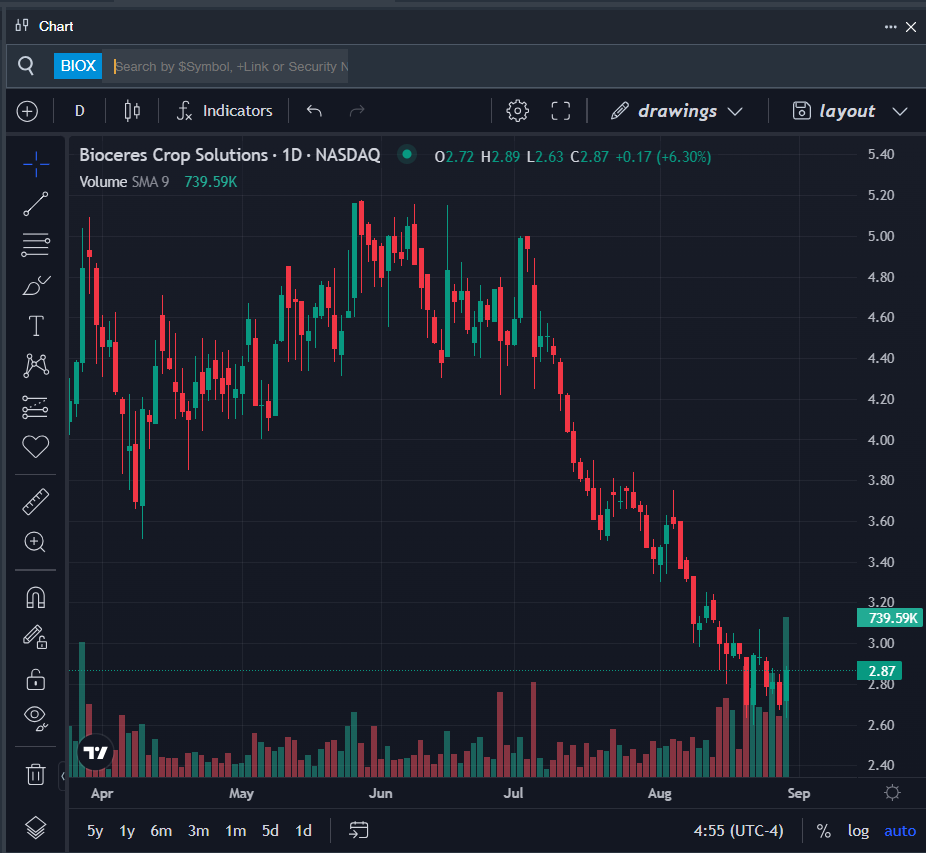Click the 2.87 current price label
Viewport: 926px width, 853px height.
point(880,671)
